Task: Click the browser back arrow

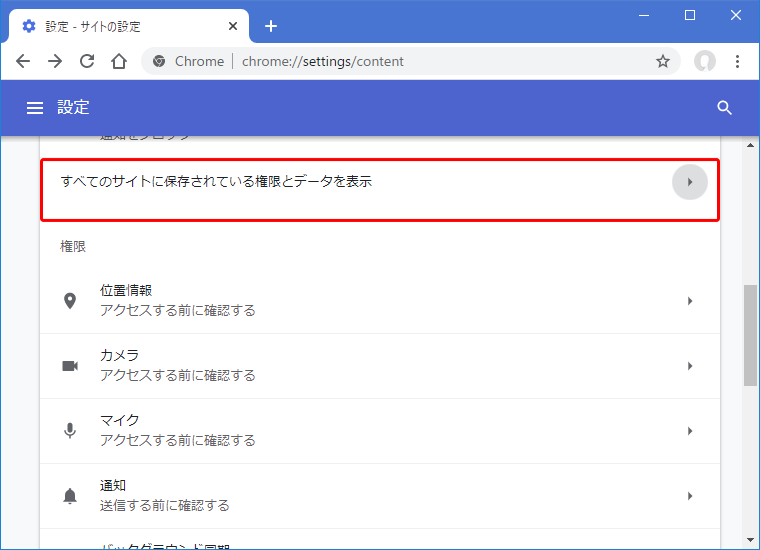Action: tap(23, 61)
